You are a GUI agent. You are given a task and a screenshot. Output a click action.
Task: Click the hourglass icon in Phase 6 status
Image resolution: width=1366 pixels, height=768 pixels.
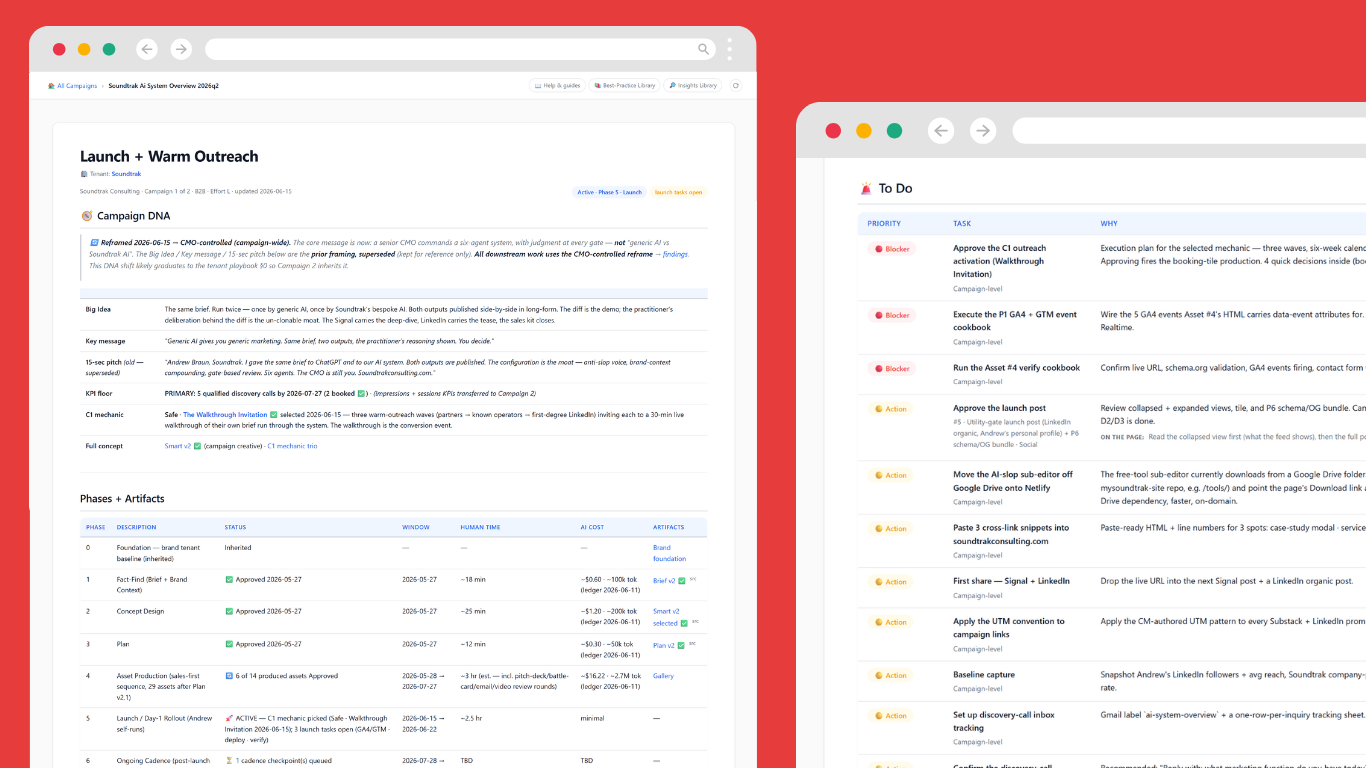(229, 761)
